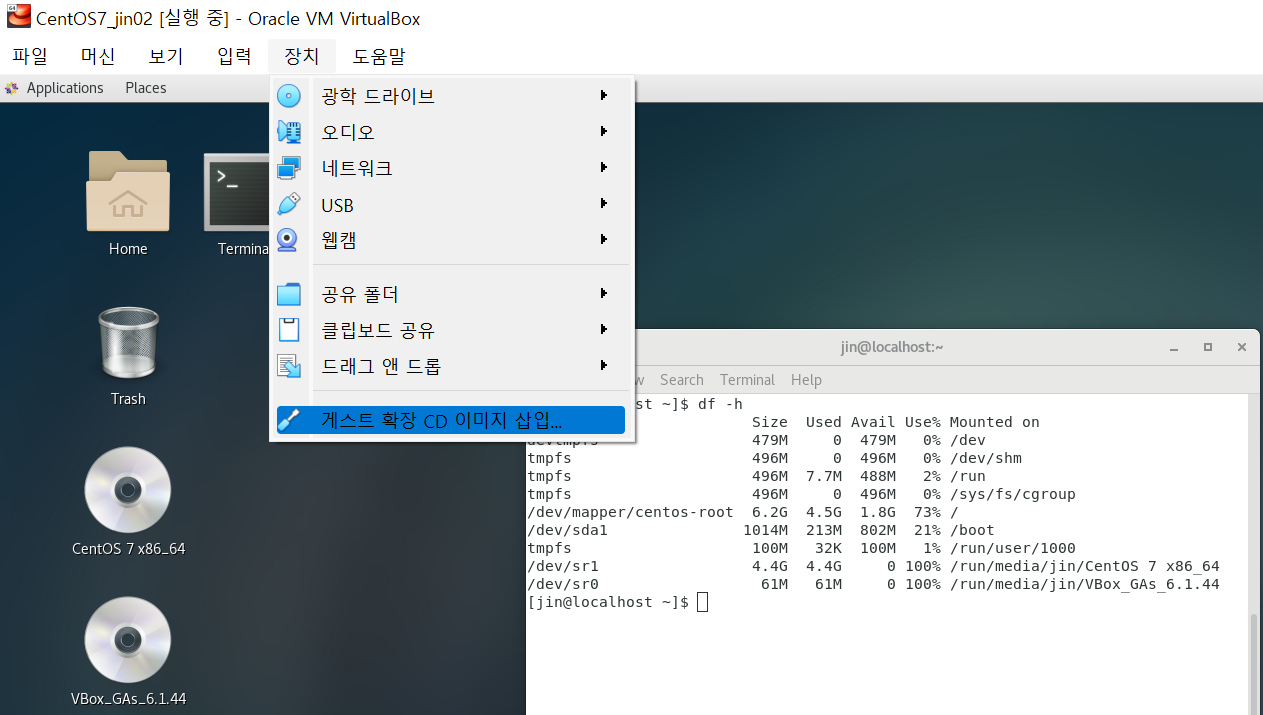
Task: Expand the 광학 드라이브 submenu arrow
Action: tap(604, 95)
